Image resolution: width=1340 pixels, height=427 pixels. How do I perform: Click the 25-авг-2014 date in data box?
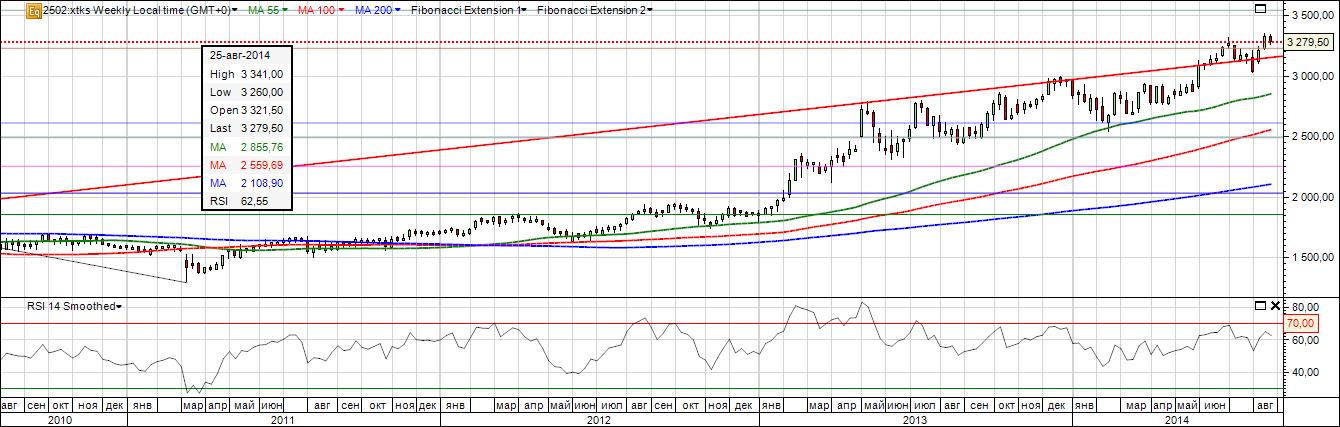coord(242,56)
